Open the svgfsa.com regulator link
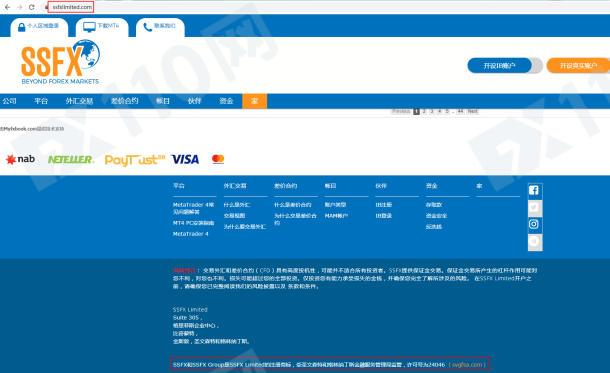Image resolution: width=610 pixels, height=373 pixels. 467,365
